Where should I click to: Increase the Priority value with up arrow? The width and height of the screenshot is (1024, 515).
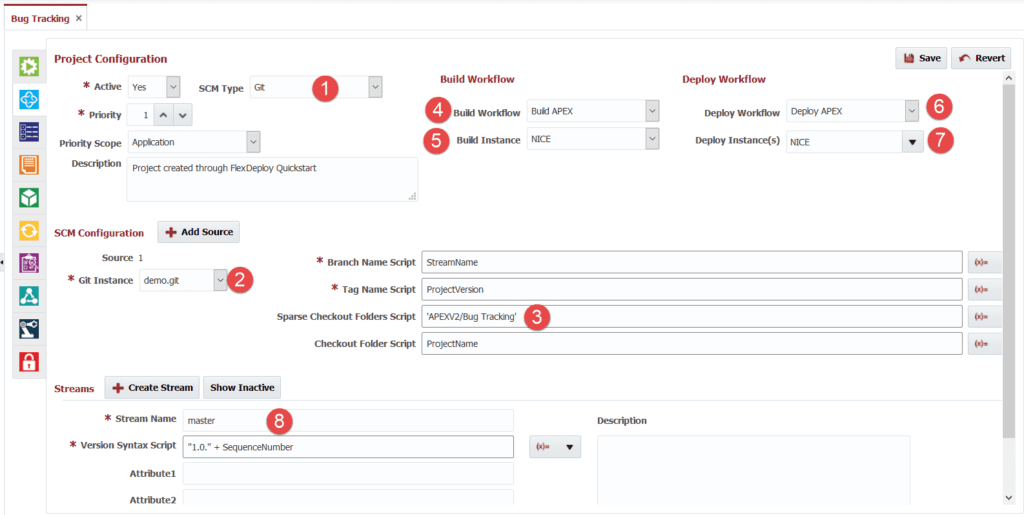point(165,115)
